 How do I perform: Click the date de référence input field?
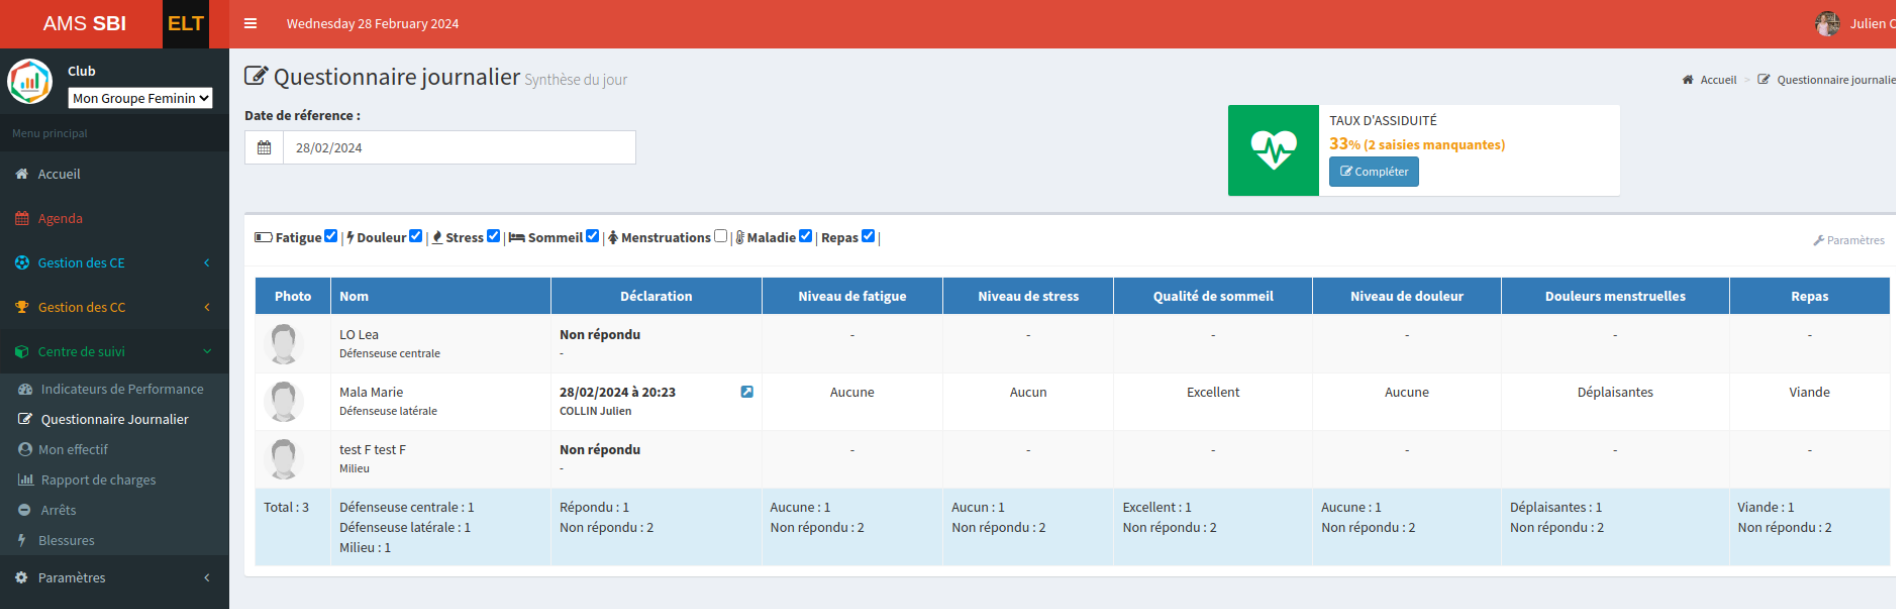pyautogui.click(x=459, y=147)
